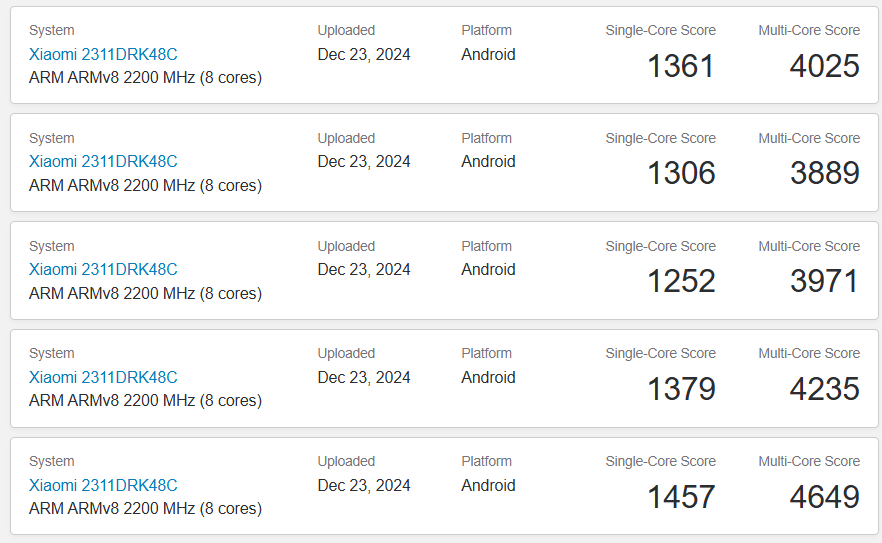This screenshot has width=882, height=543.
Task: Open the Xiaomi 2311DRK48C link scoring 1306 single-core
Action: (x=103, y=161)
